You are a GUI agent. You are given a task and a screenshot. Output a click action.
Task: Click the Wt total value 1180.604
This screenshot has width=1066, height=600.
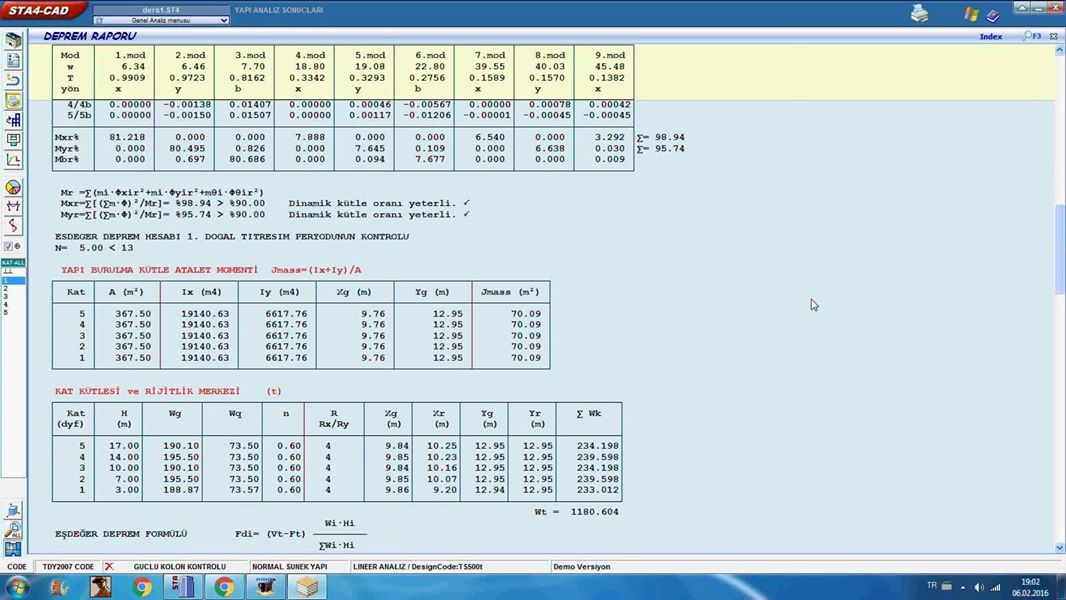click(x=594, y=512)
